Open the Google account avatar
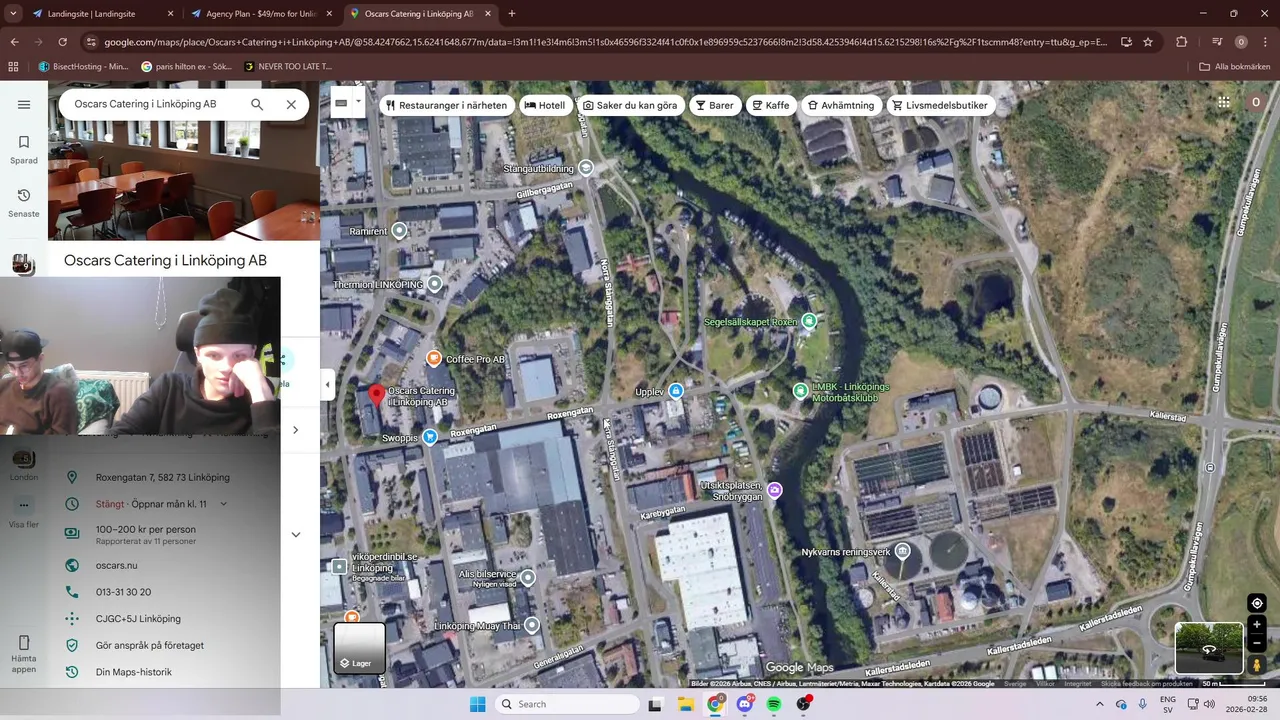The image size is (1280, 720). (x=1256, y=102)
